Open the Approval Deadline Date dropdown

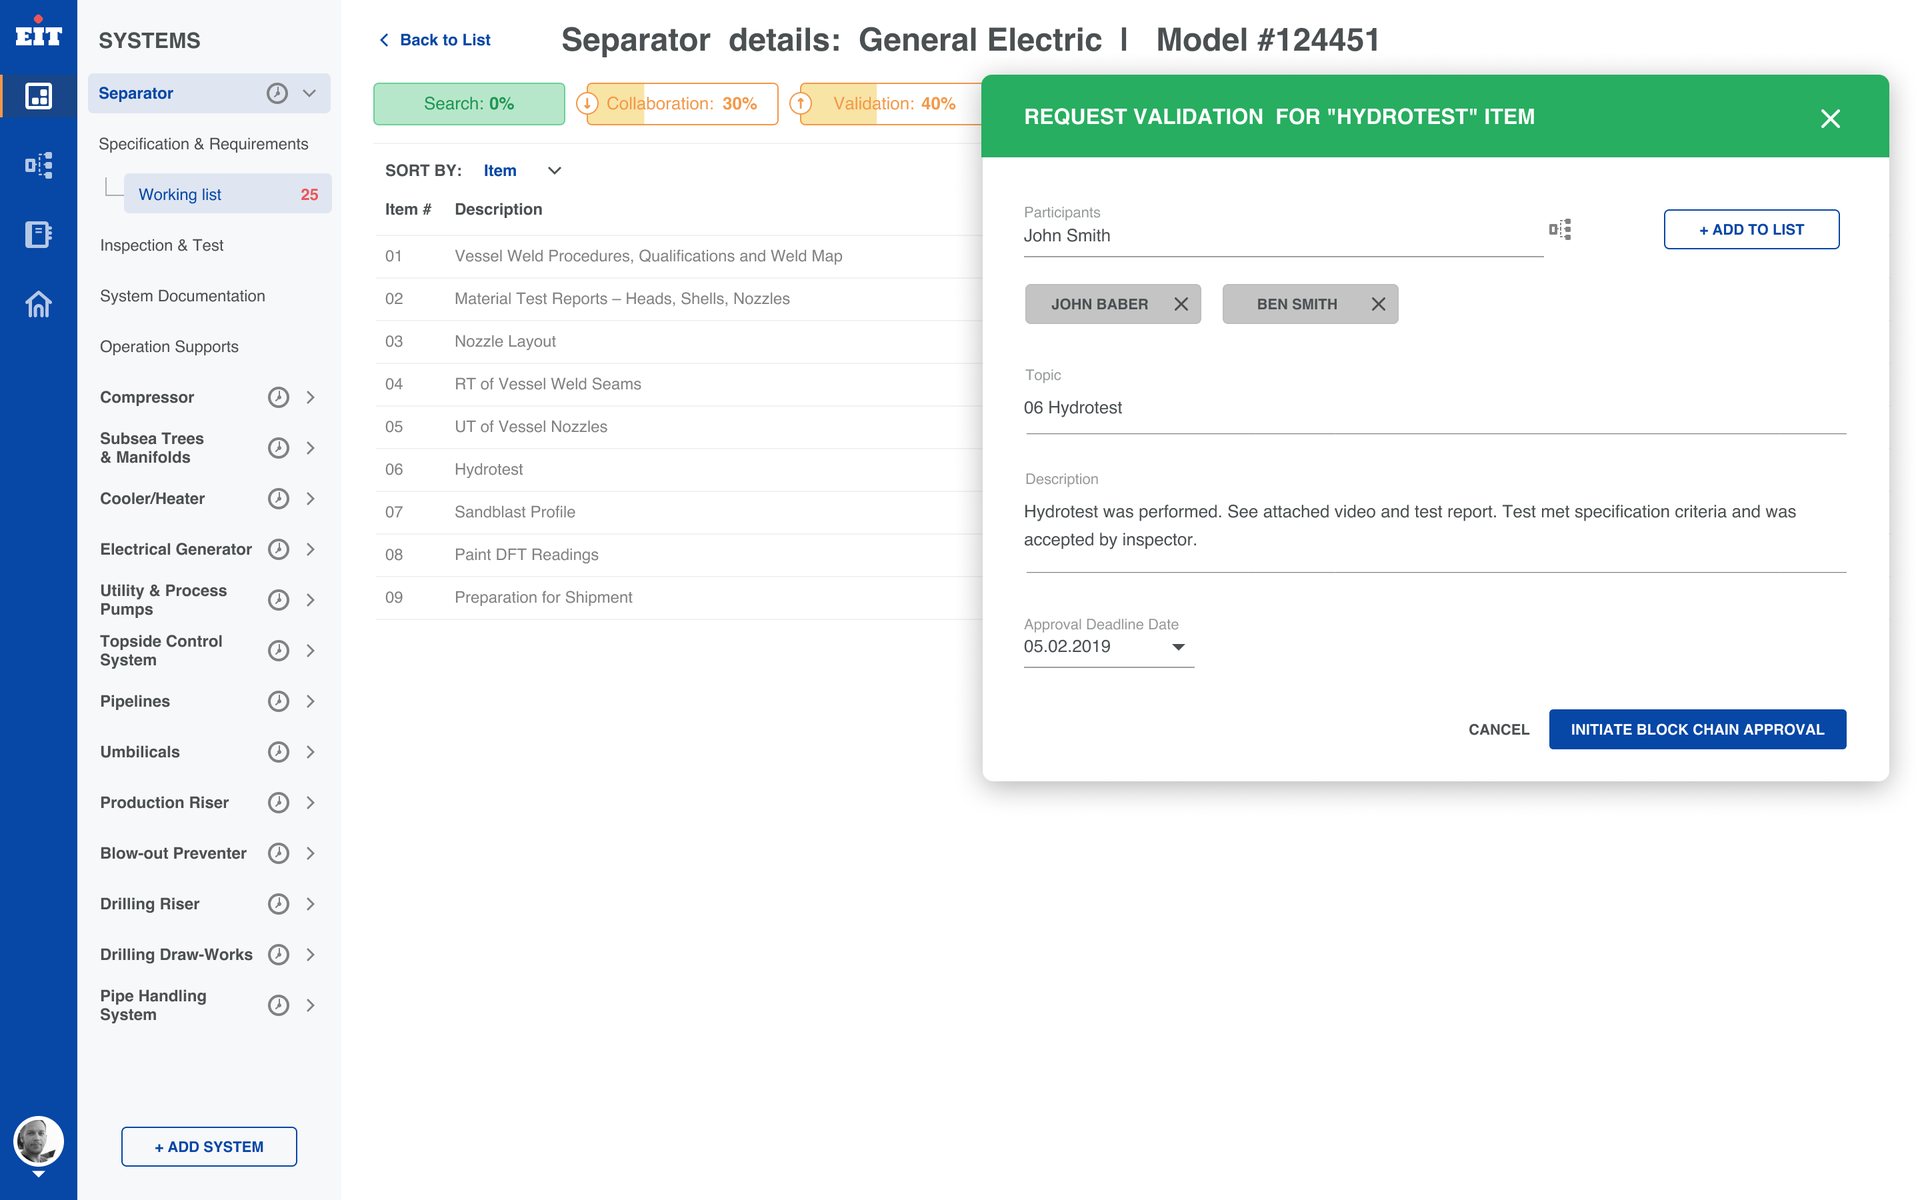click(1108, 647)
